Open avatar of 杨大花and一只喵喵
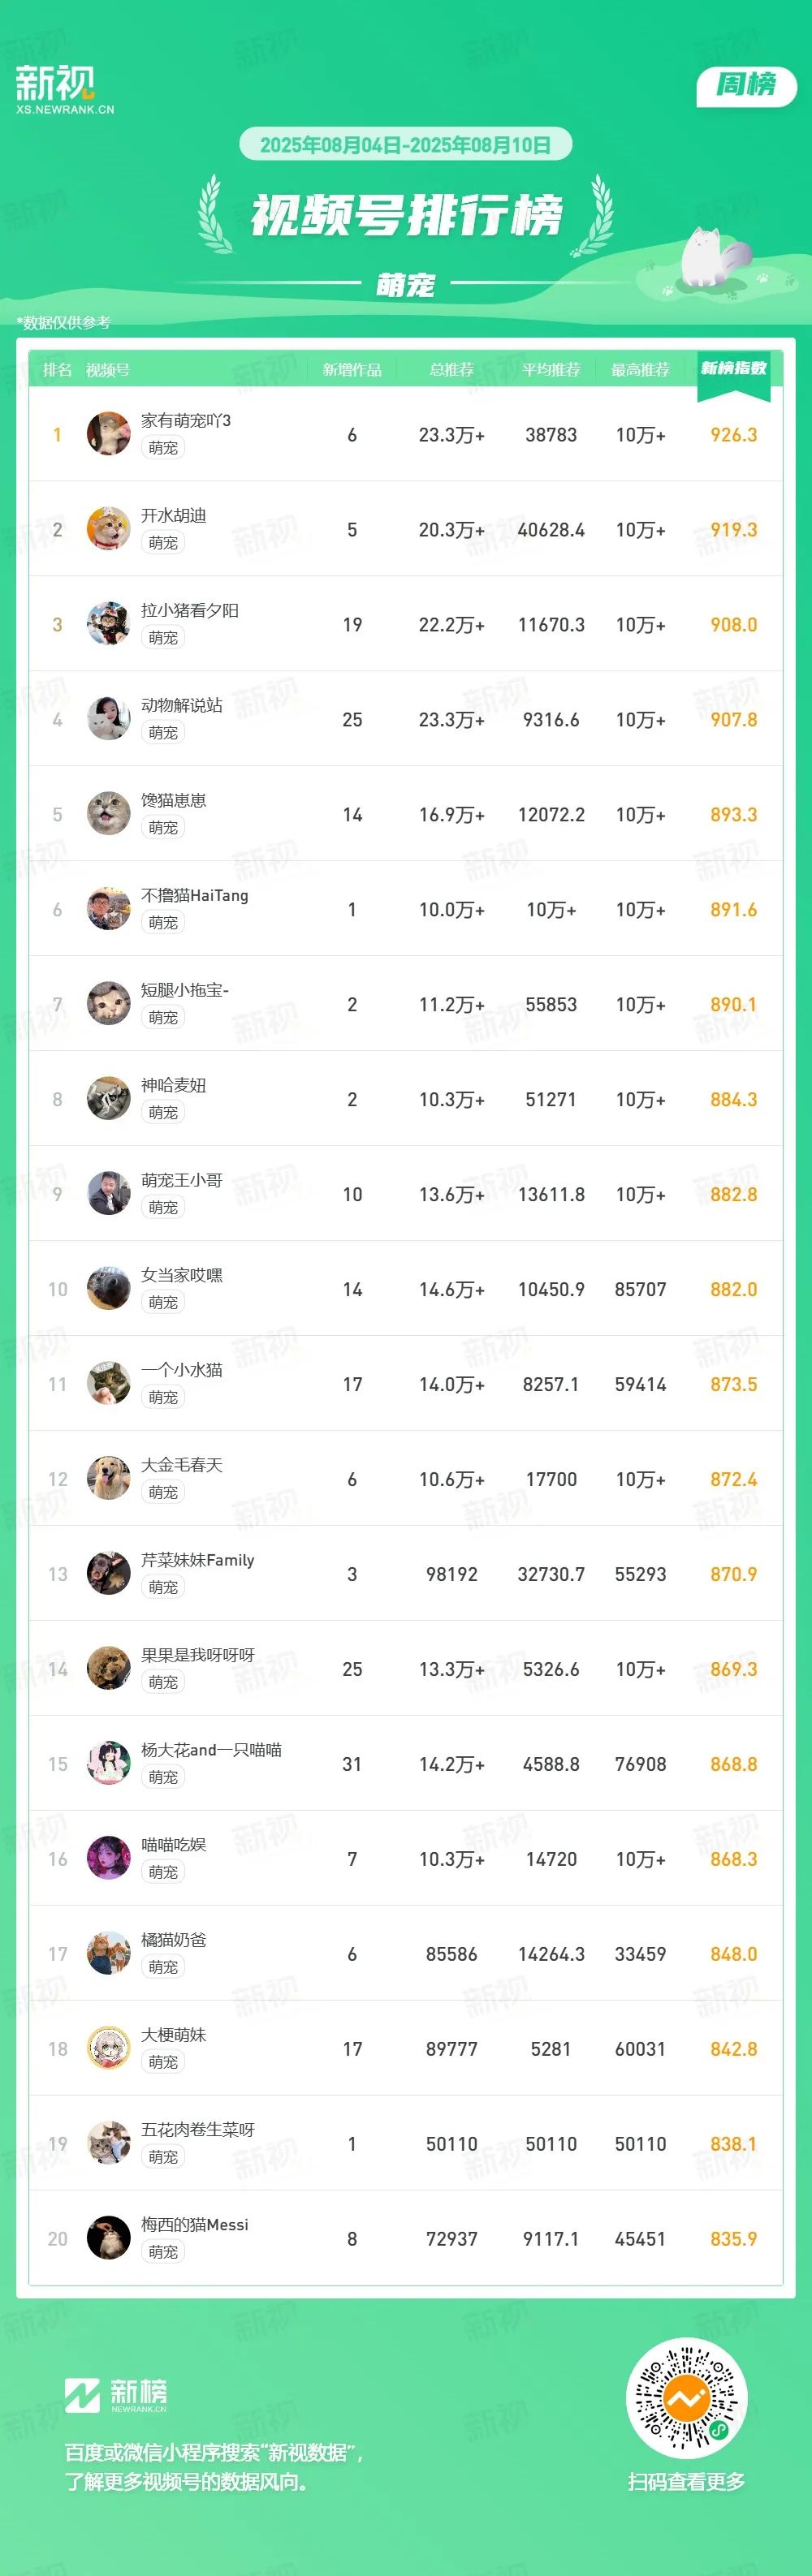The image size is (812, 2576). click(108, 1763)
